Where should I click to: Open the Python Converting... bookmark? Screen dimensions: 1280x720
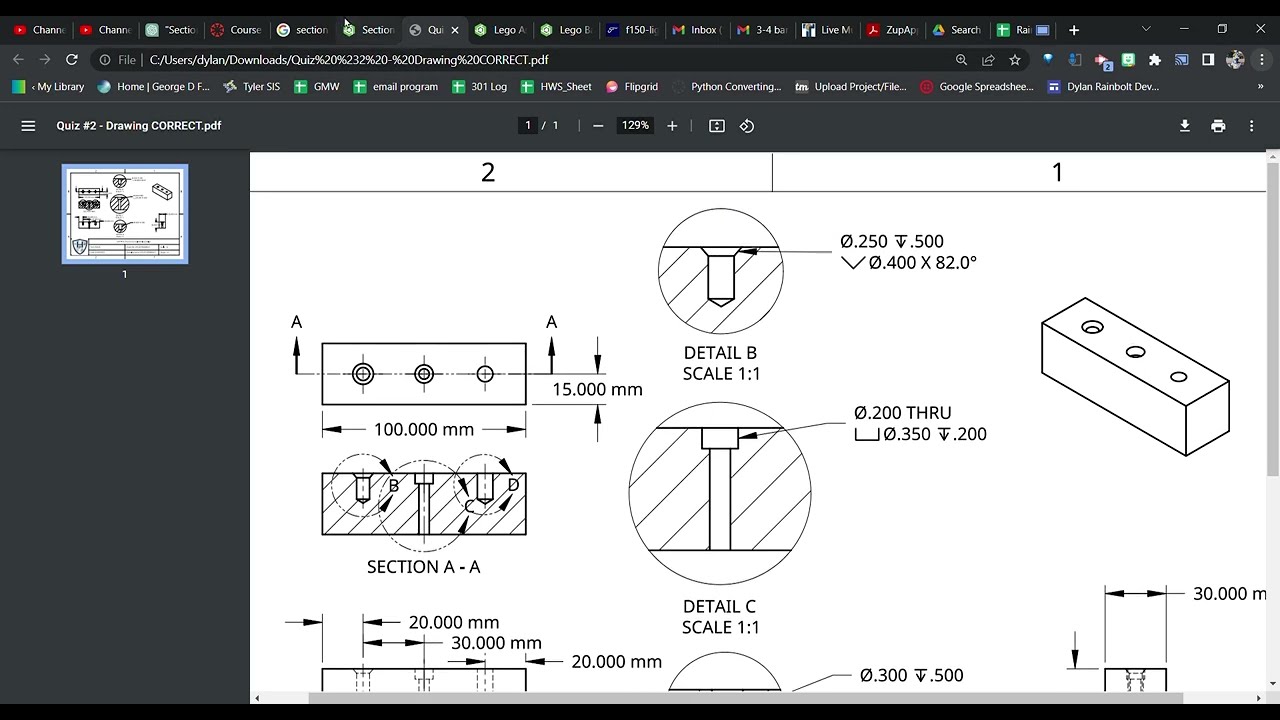click(x=727, y=87)
